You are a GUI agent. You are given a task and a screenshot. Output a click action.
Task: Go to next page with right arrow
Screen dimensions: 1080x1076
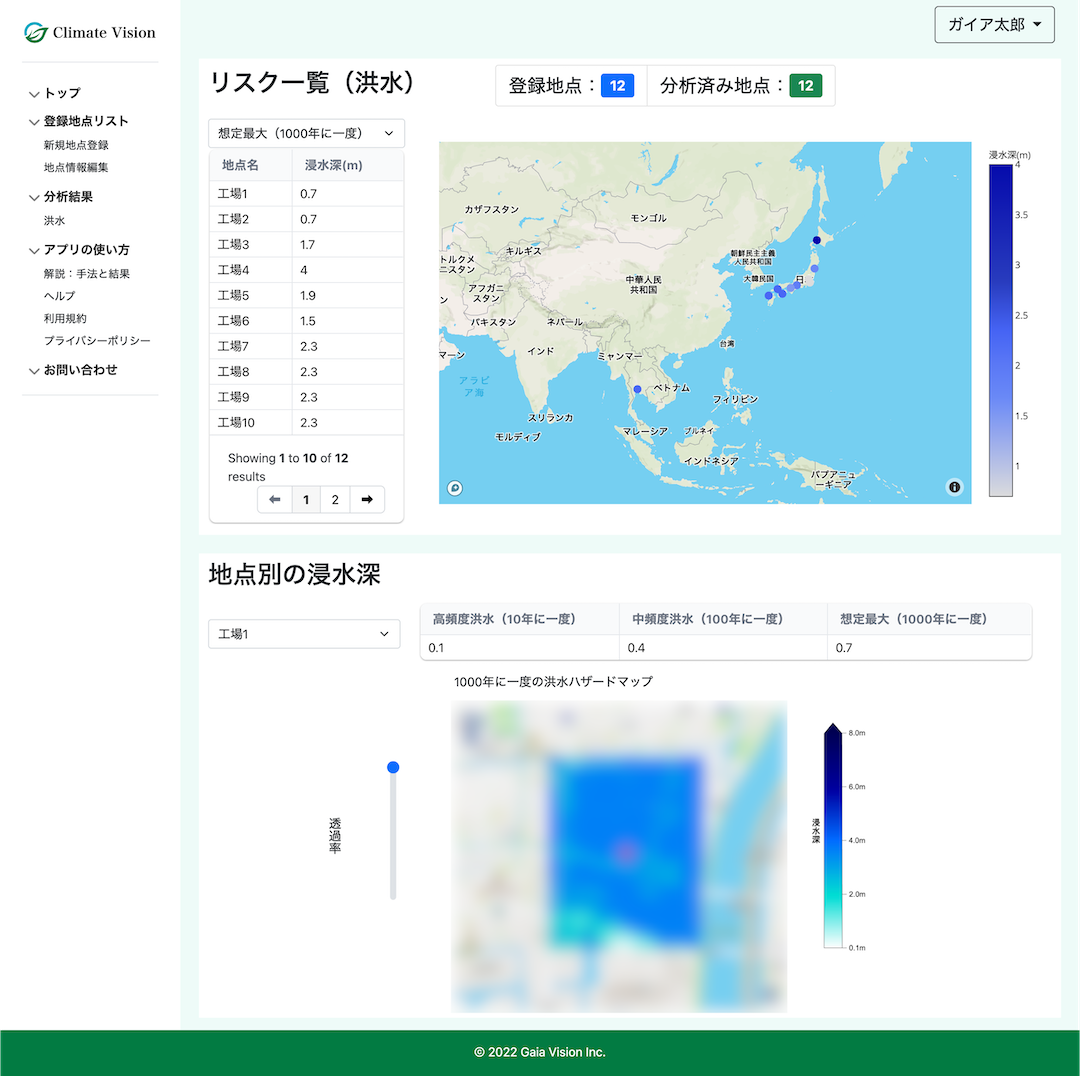[x=367, y=500]
